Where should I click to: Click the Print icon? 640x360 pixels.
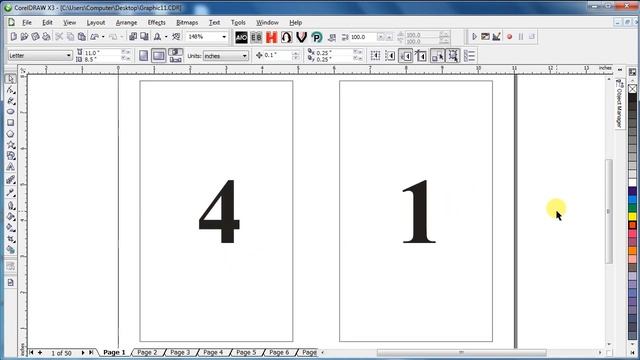tap(47, 37)
